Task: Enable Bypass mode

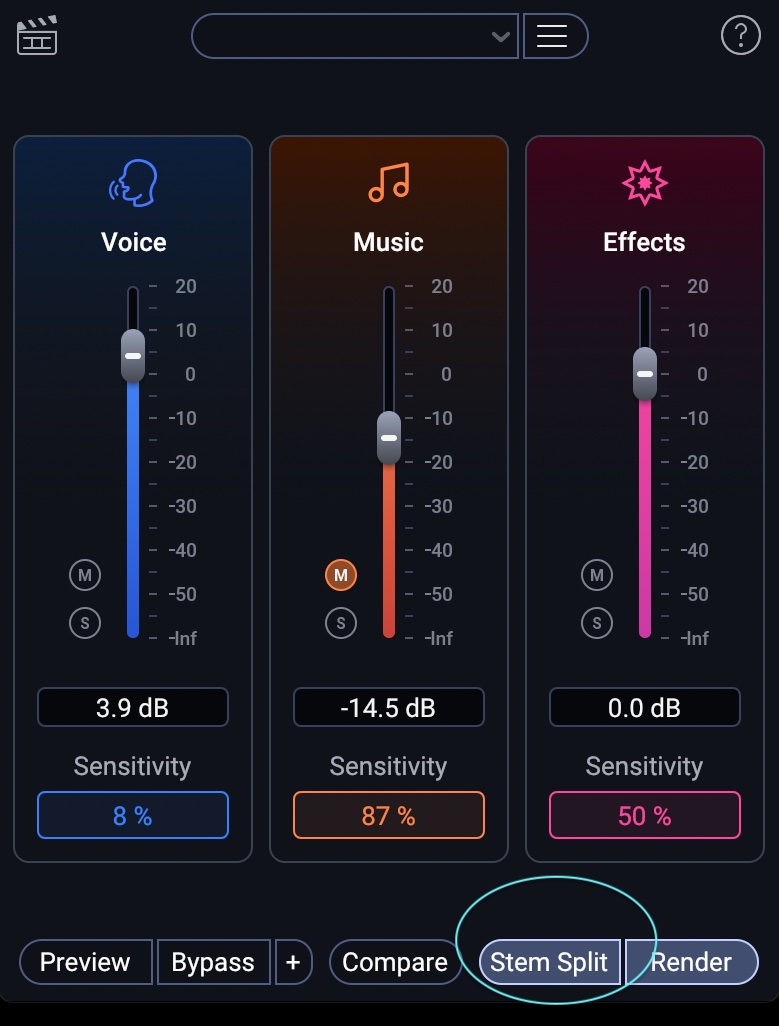Action: 213,962
